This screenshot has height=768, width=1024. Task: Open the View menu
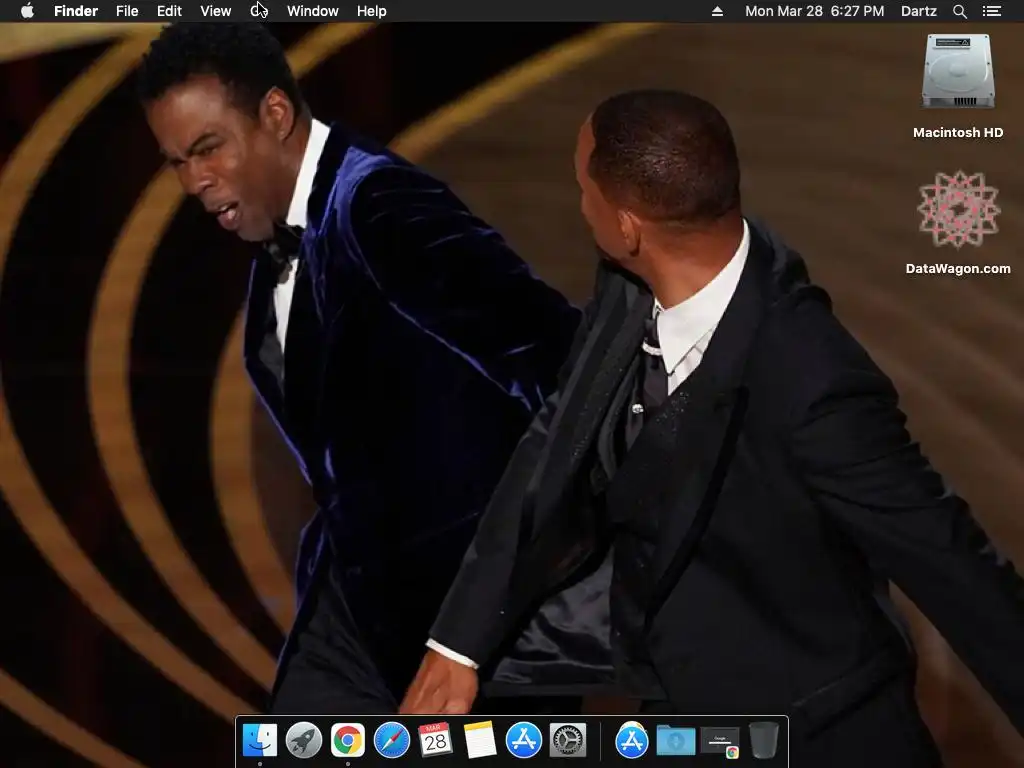coord(216,11)
